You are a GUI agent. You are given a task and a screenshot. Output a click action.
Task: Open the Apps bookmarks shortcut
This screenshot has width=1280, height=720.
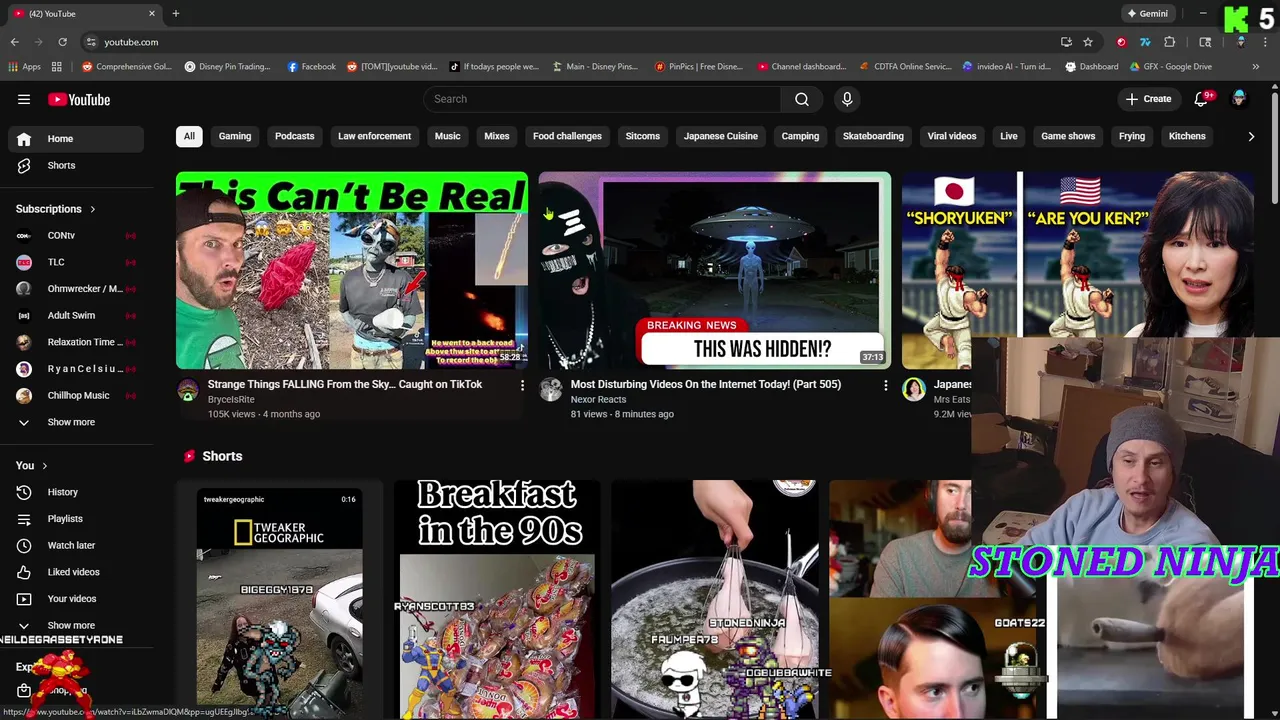25,67
